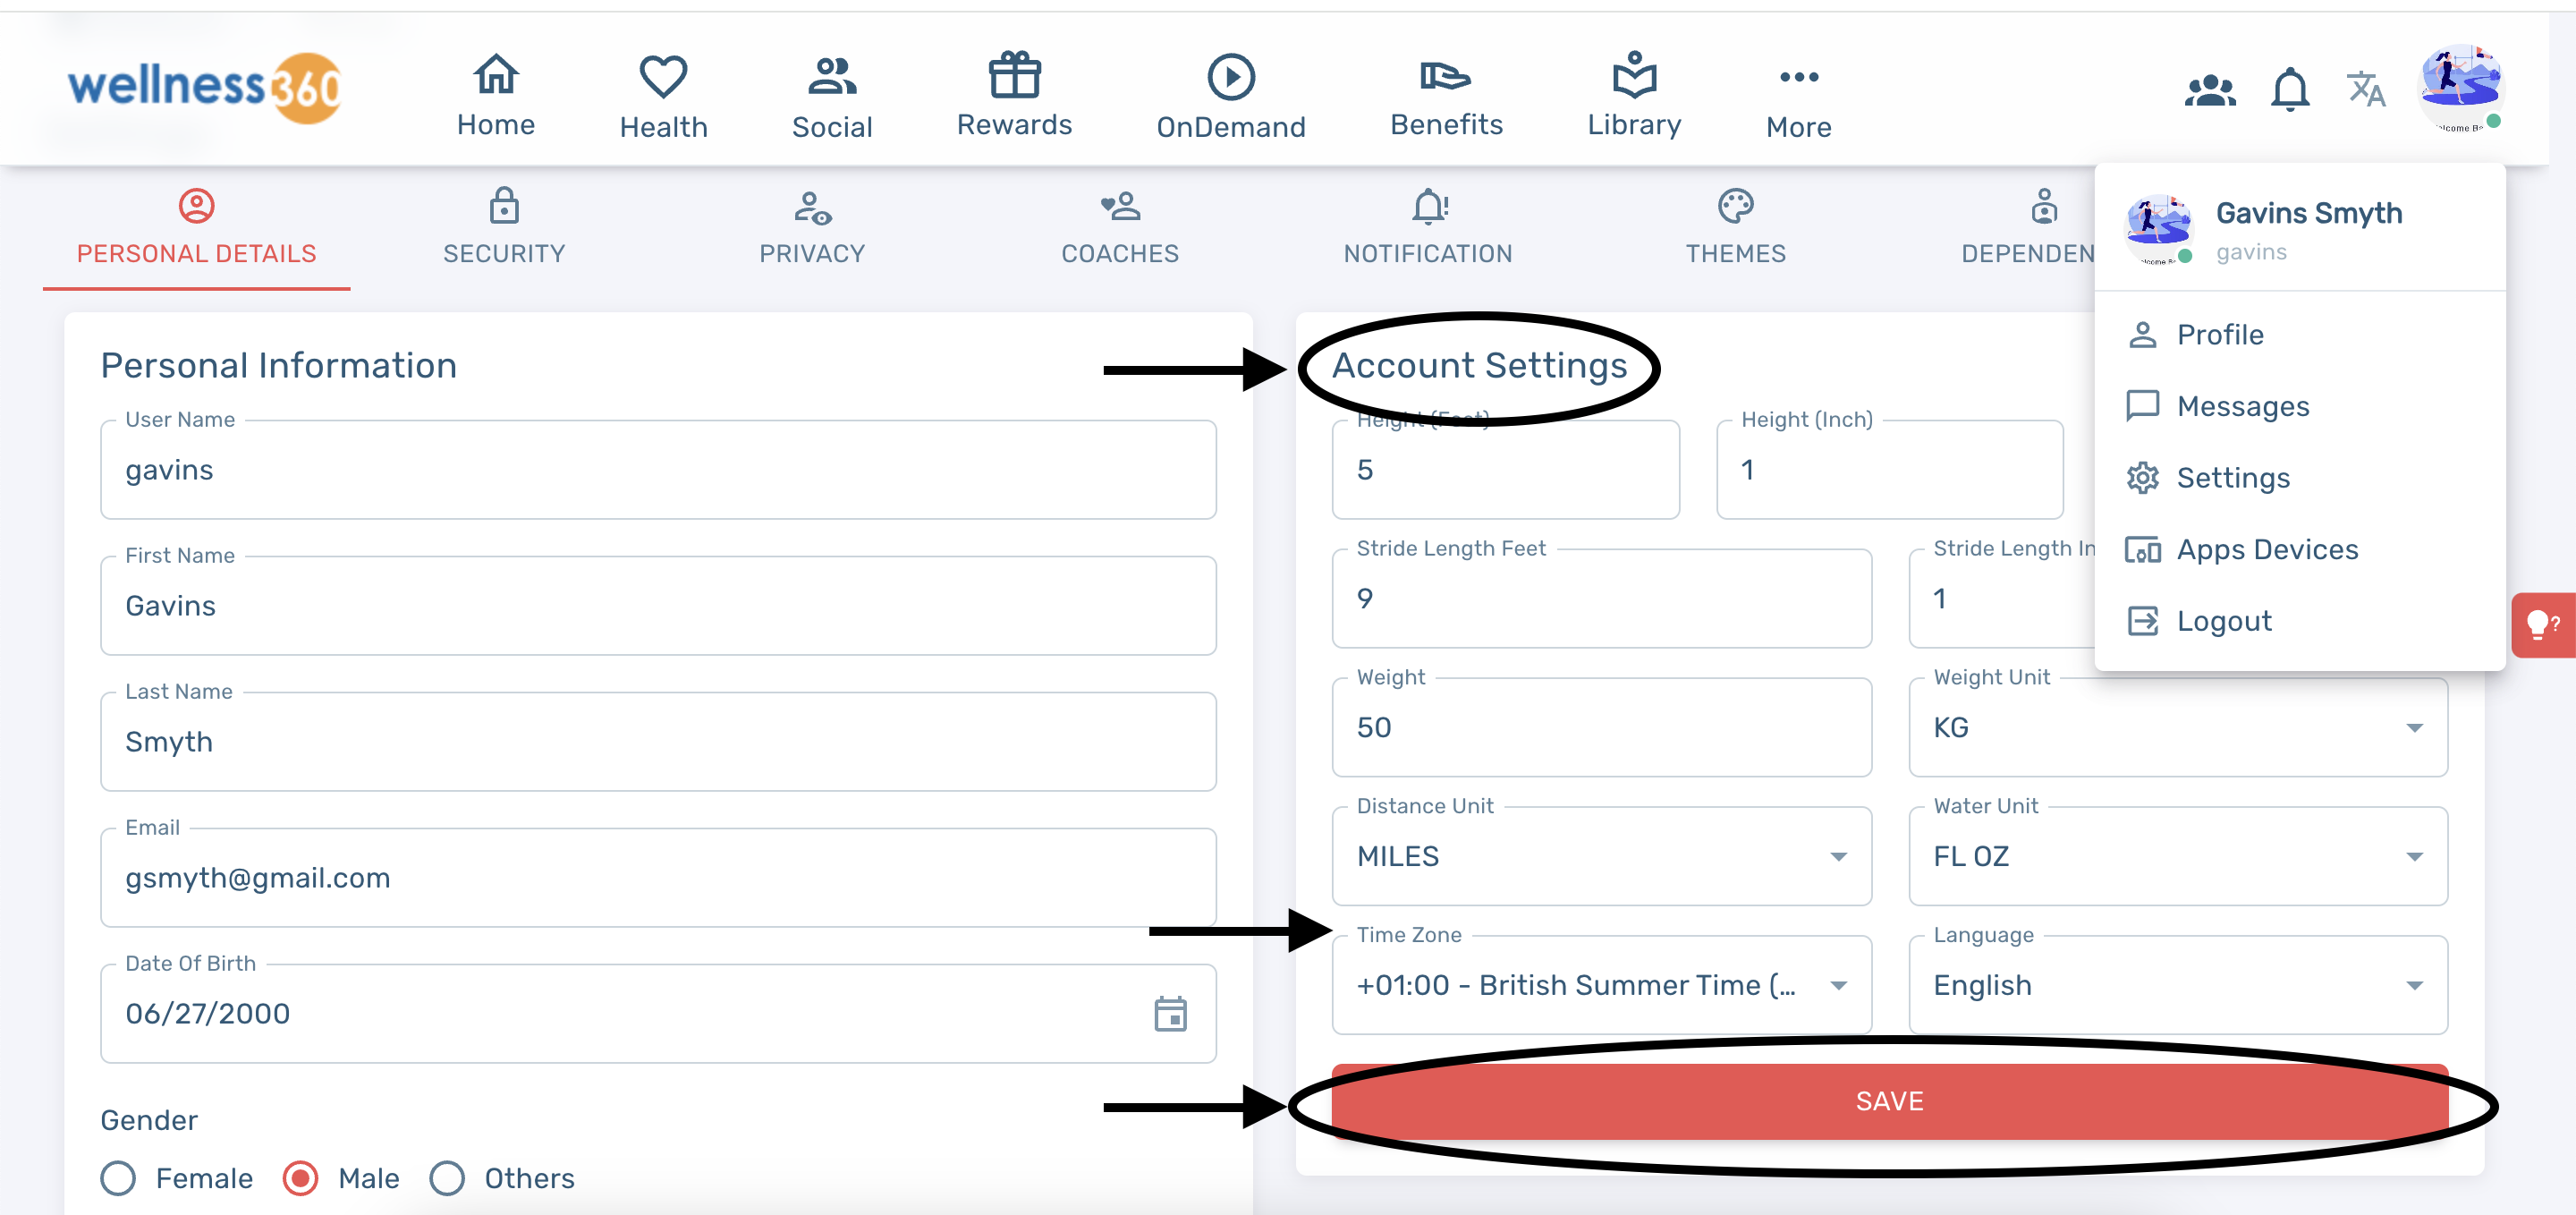Expand the Weight Unit KG dropdown
This screenshot has width=2576, height=1215.
[2177, 728]
